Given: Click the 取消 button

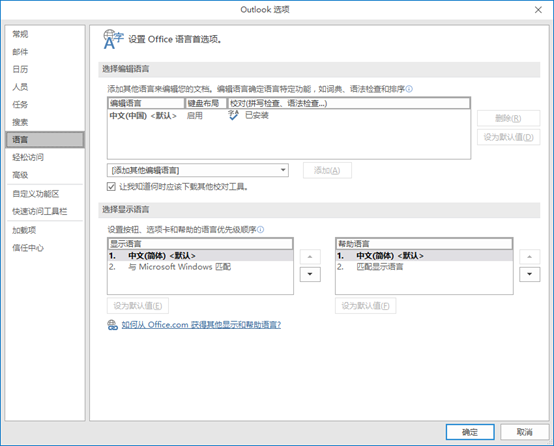Looking at the screenshot, I should [524, 432].
